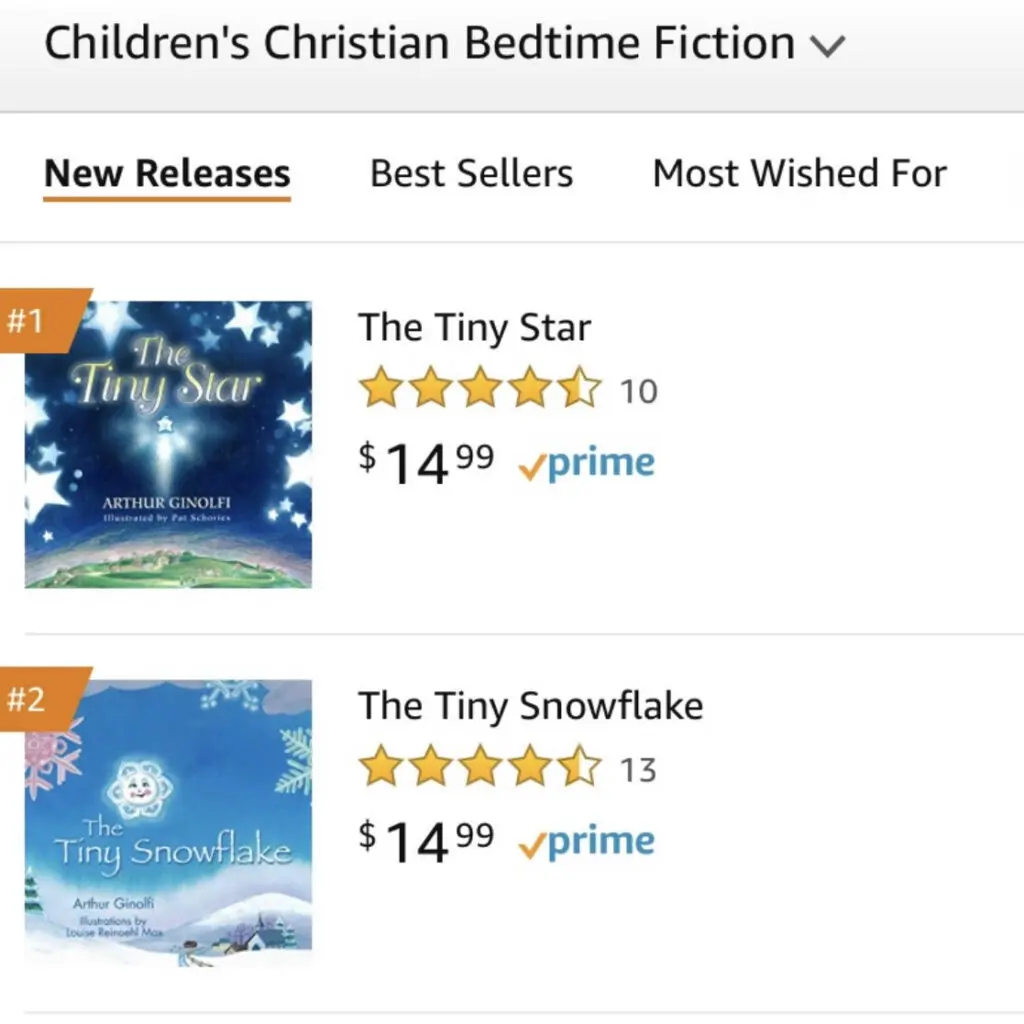
Task: Click The Tiny Snowflake star rating
Action: (x=480, y=766)
